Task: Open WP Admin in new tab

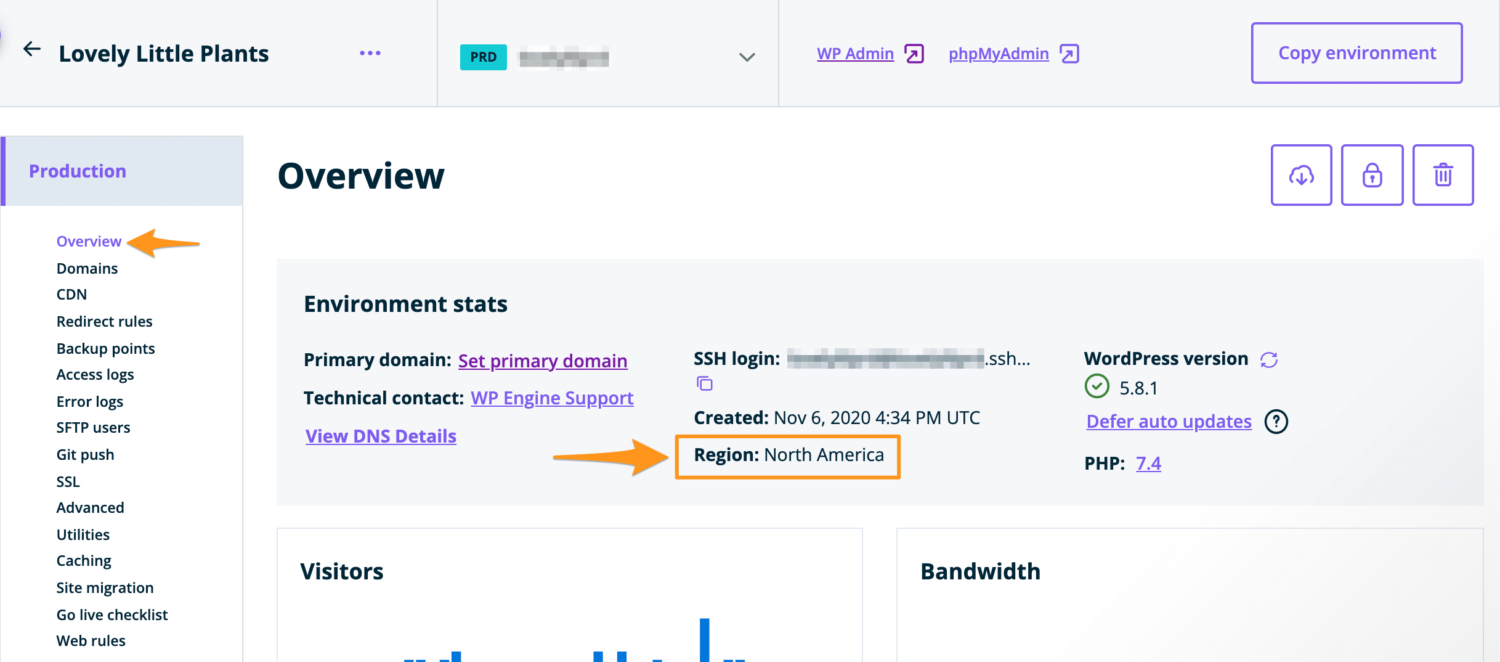Action: click(855, 54)
